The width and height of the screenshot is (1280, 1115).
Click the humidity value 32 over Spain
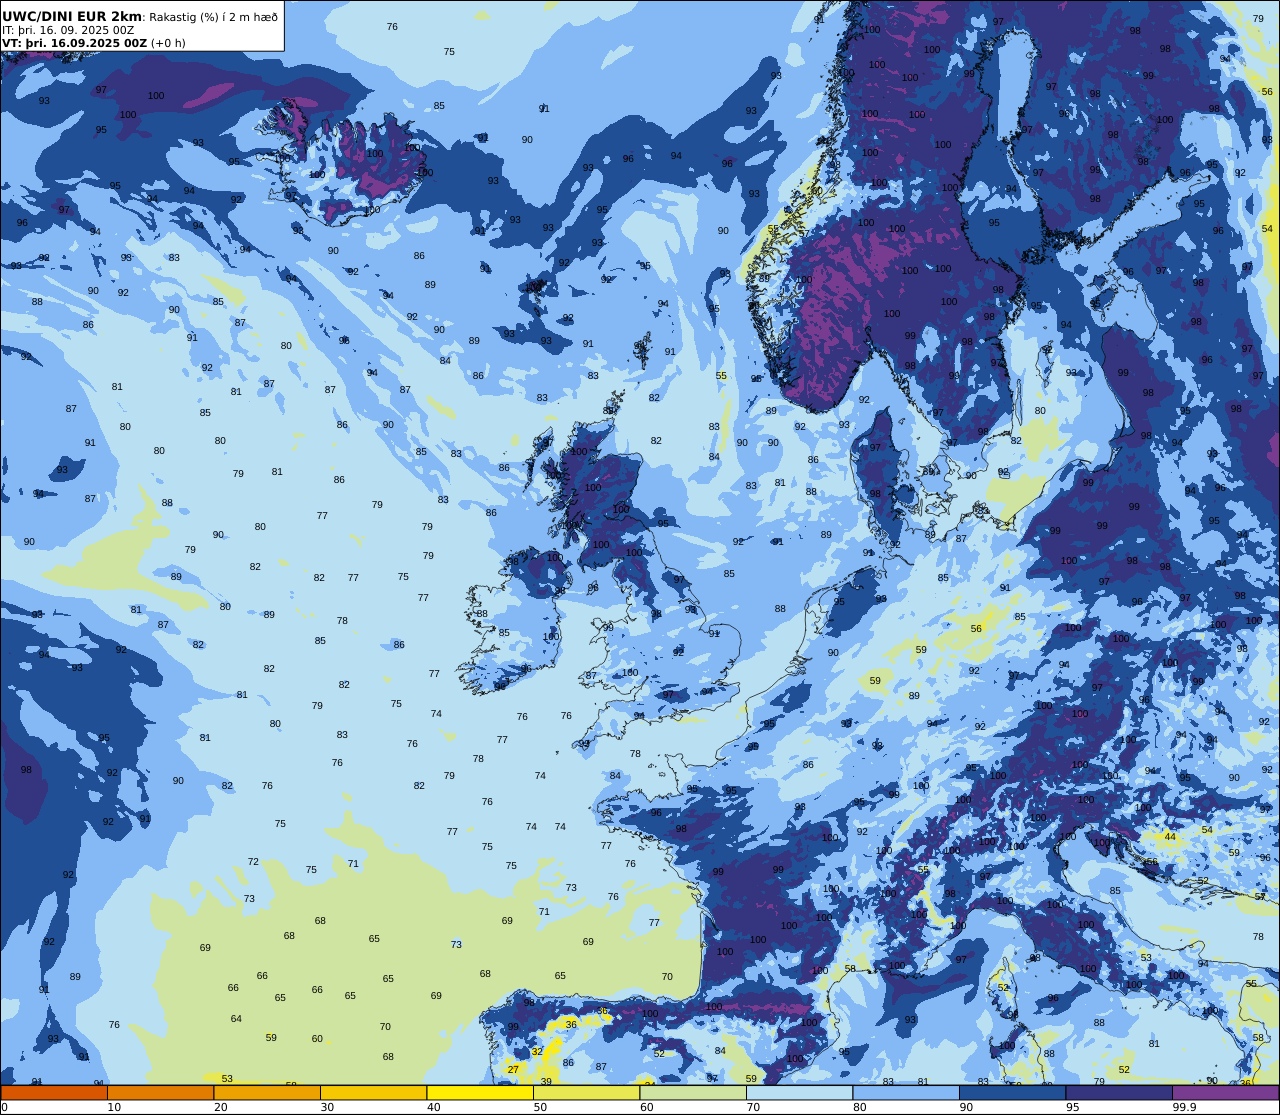pos(537,1051)
